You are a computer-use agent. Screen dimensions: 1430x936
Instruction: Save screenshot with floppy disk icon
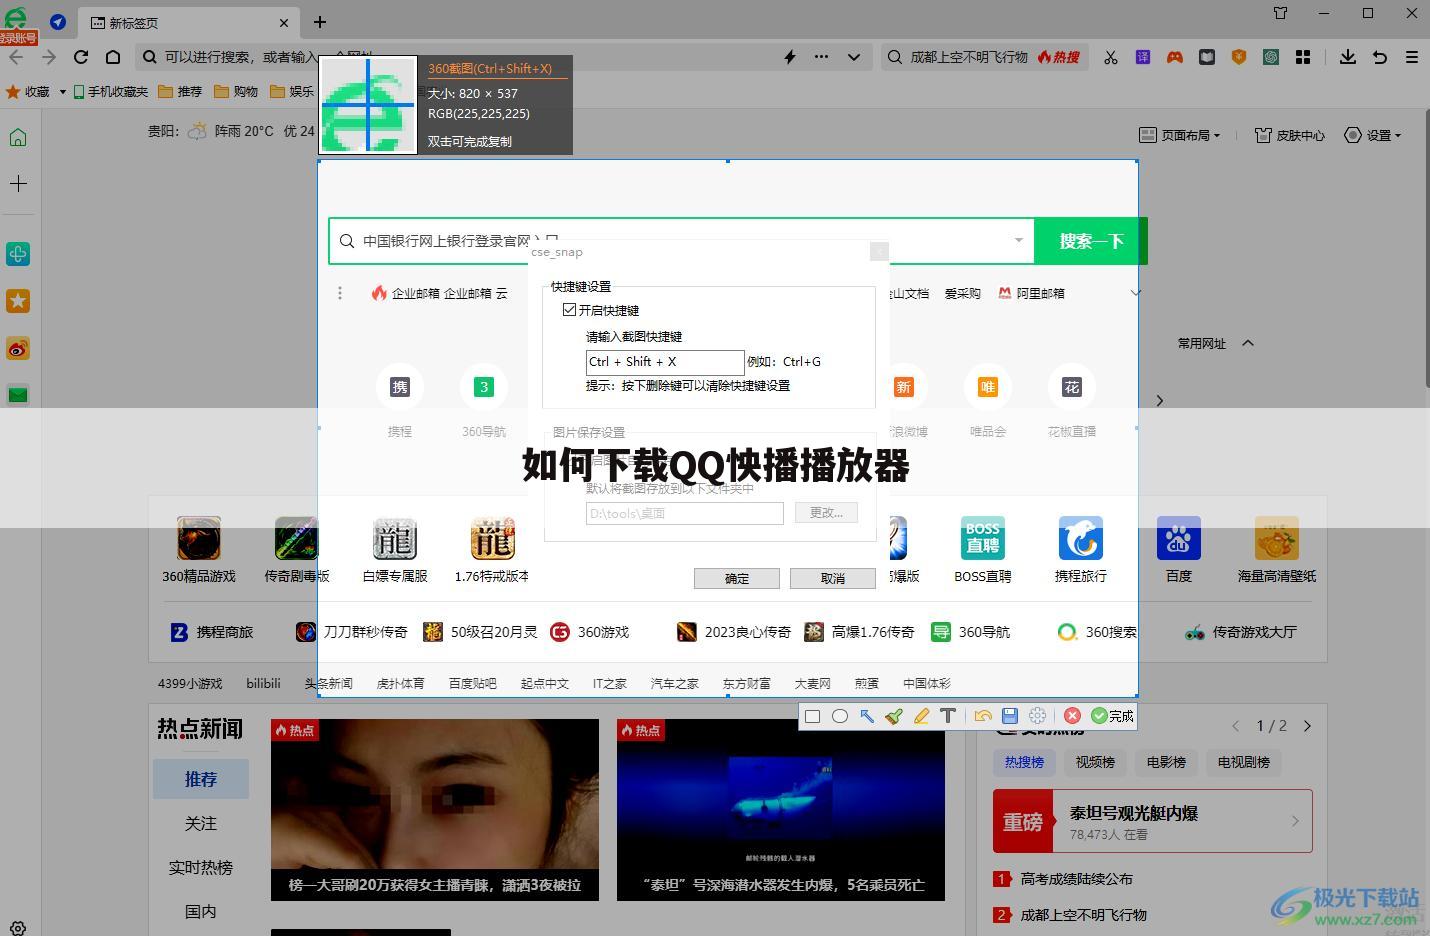[x=1010, y=716]
